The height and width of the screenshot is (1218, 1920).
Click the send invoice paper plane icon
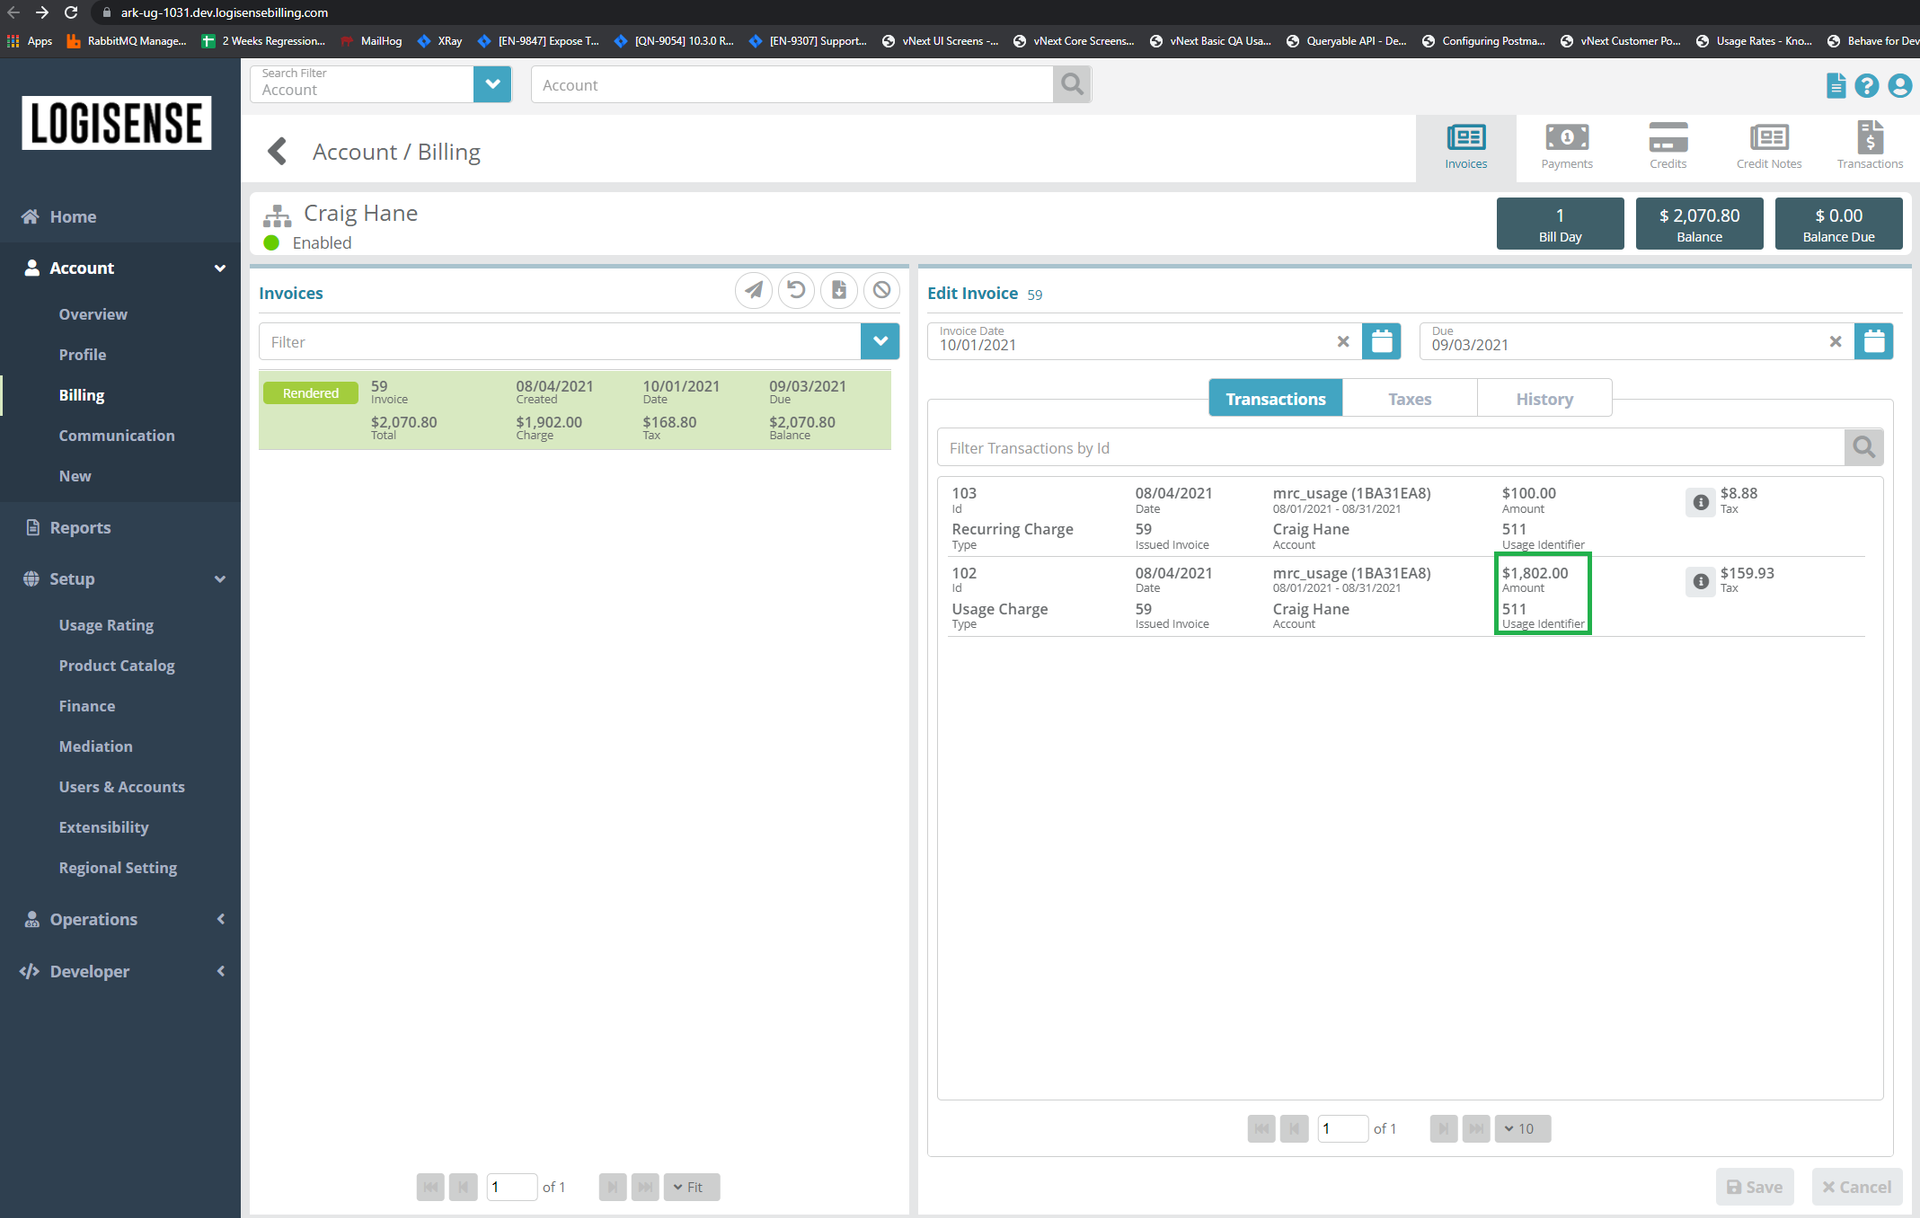[754, 290]
